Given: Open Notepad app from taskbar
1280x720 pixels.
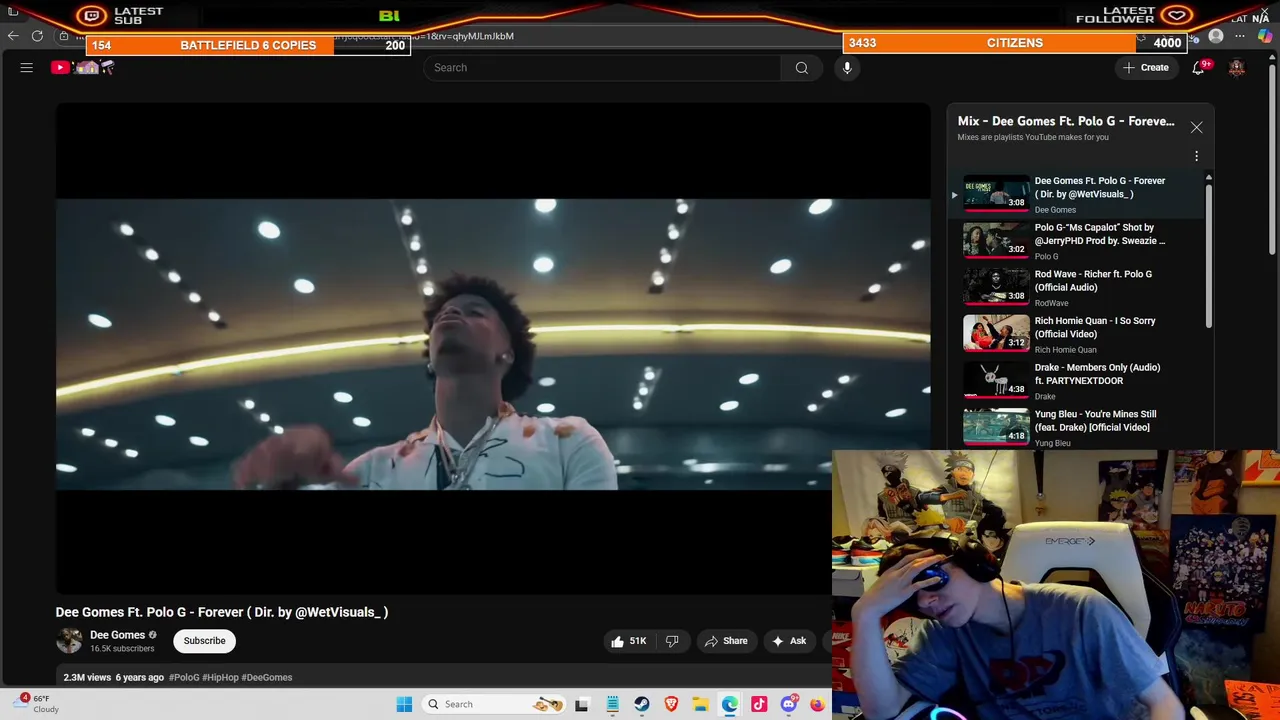Looking at the screenshot, I should coord(612,704).
